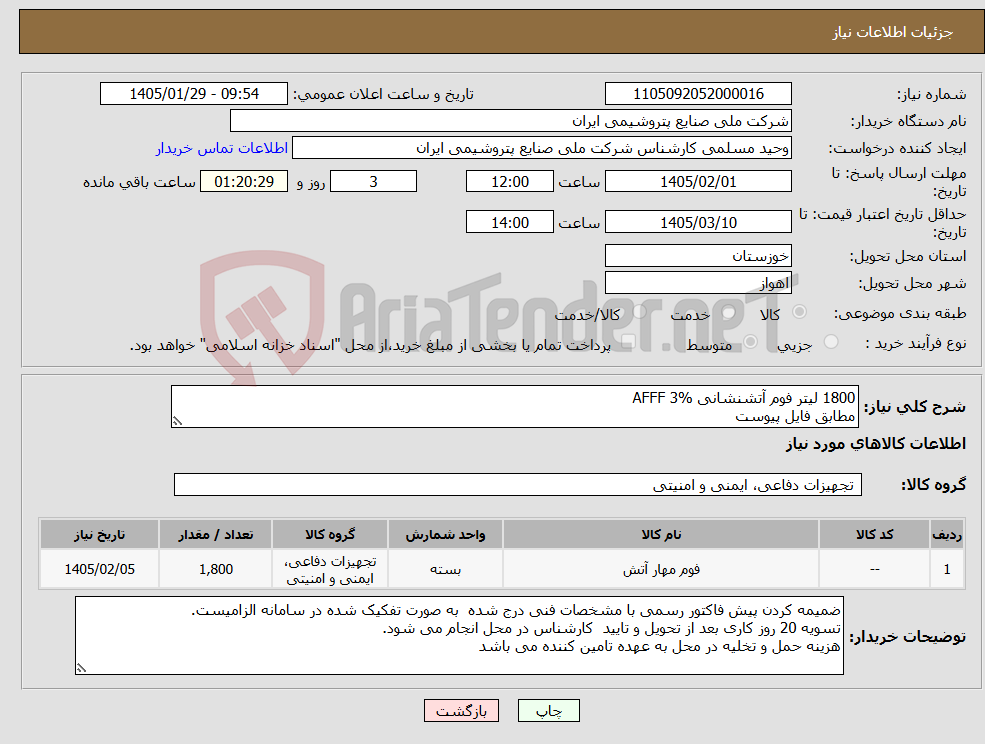Screen dimensions: 985x744
Task: Click the بازگشت (back) button
Action: click(x=461, y=711)
